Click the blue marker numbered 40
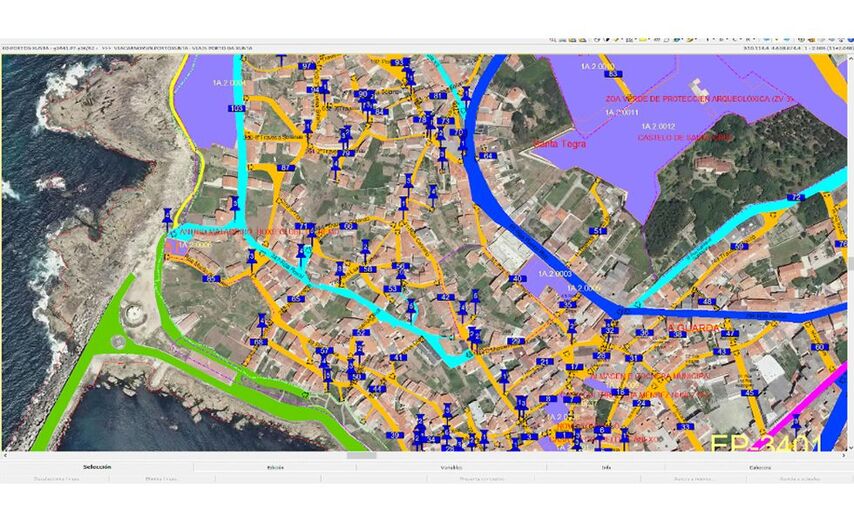The width and height of the screenshot is (854, 523). 518,279
